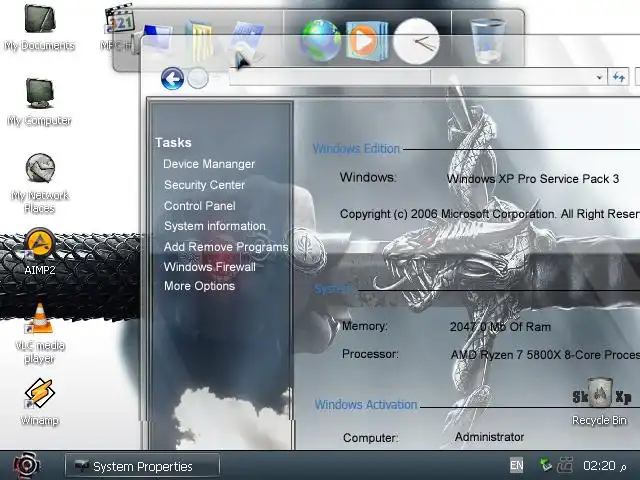The image size is (640, 480).
Task: Click the Windows Activation heading
Action: pyautogui.click(x=366, y=404)
